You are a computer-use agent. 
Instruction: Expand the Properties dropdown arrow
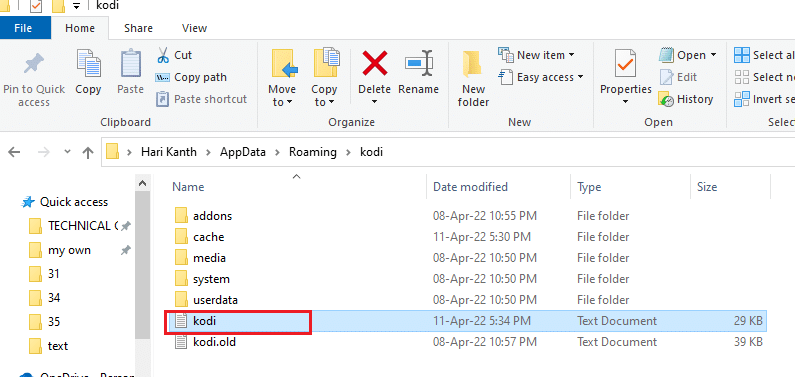pyautogui.click(x=625, y=102)
